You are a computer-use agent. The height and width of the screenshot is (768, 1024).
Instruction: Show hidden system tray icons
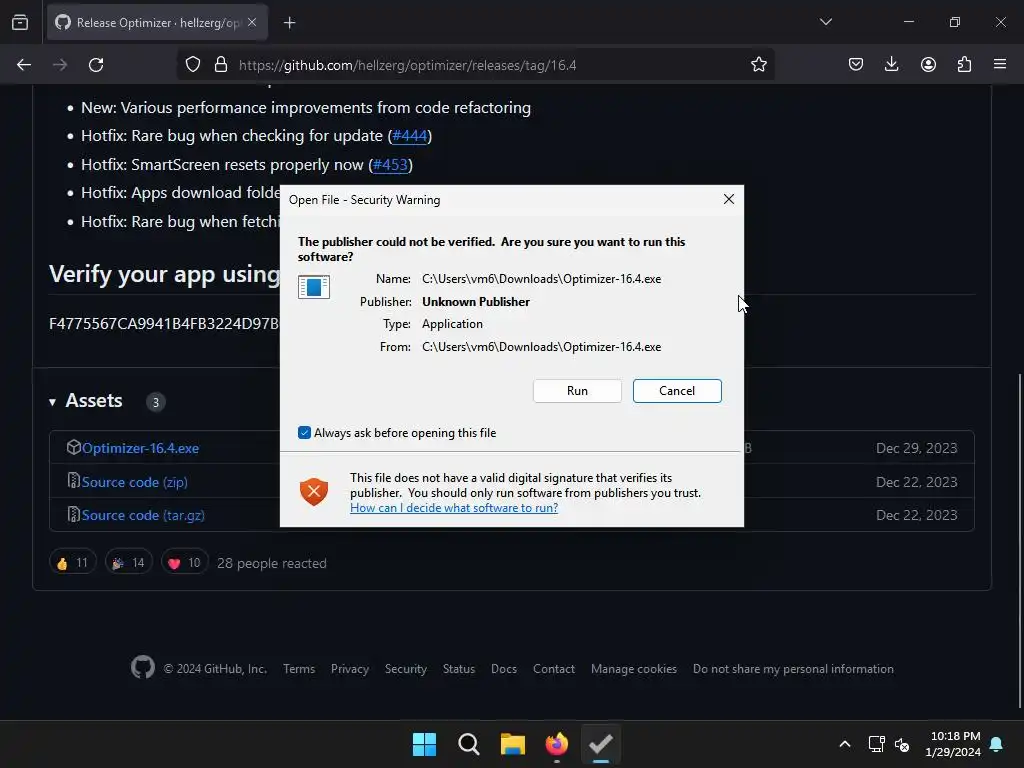844,744
